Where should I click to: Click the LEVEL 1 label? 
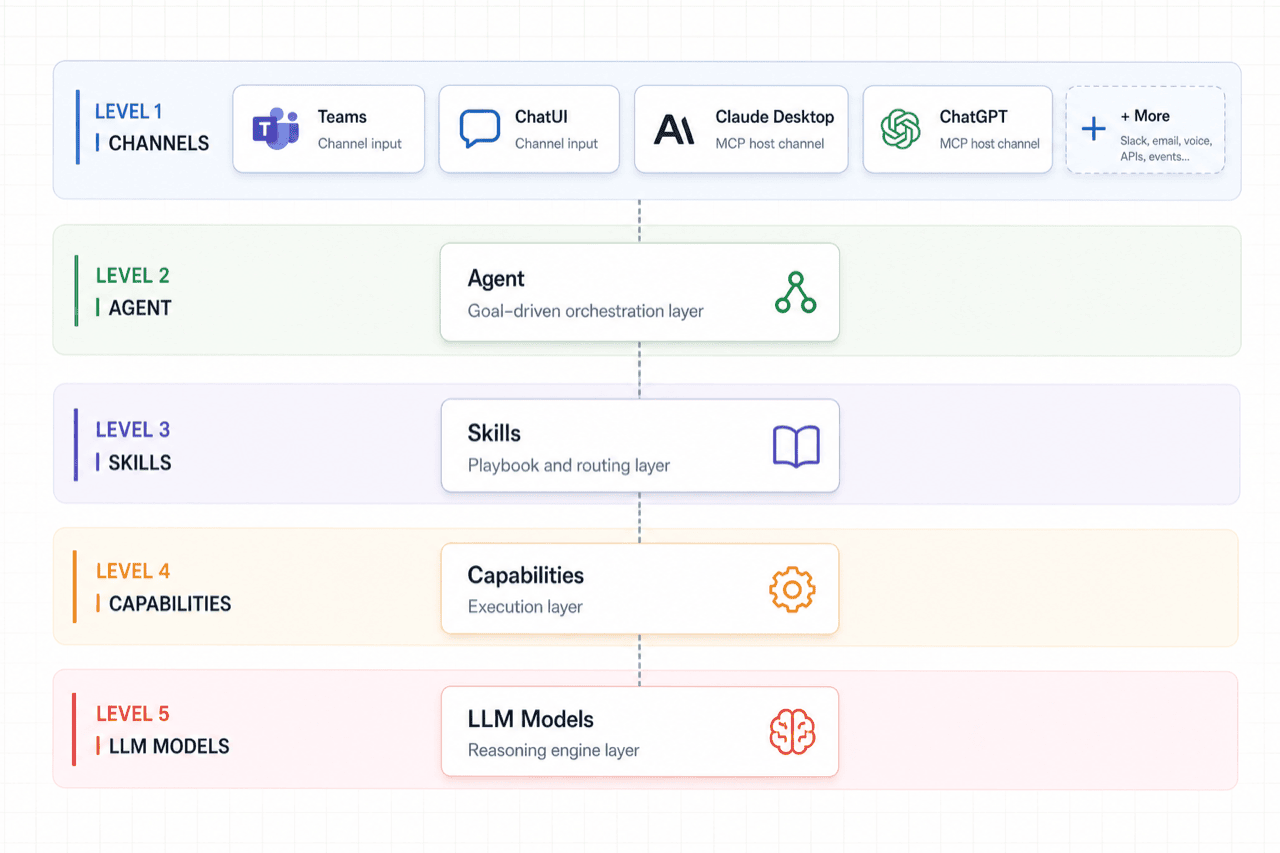[x=128, y=112]
